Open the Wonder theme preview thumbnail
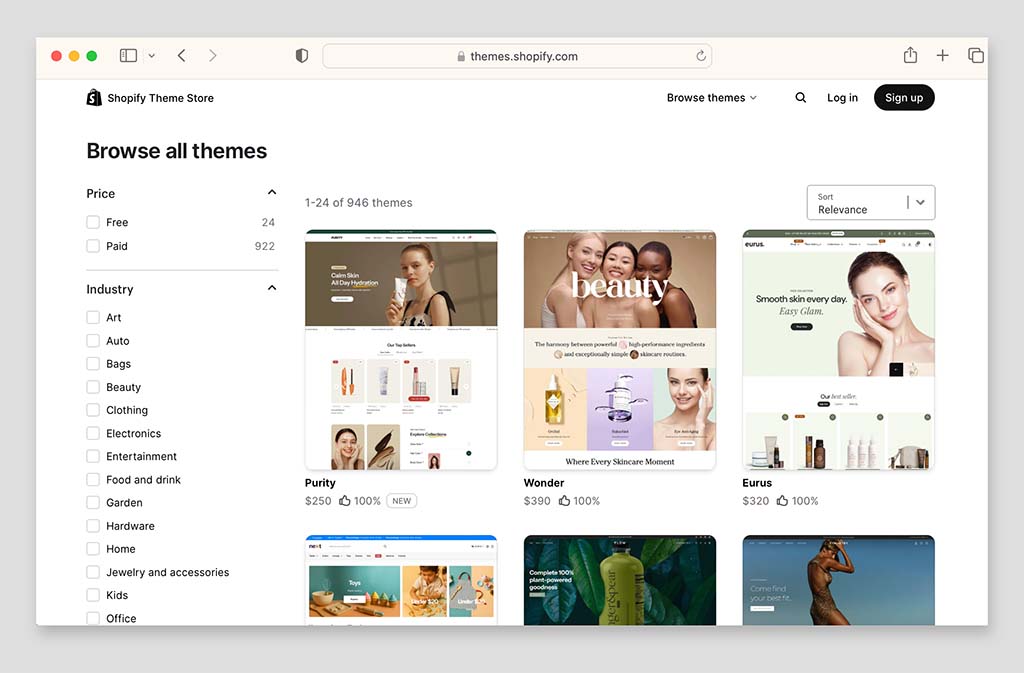The height and width of the screenshot is (673, 1024). pyautogui.click(x=619, y=349)
